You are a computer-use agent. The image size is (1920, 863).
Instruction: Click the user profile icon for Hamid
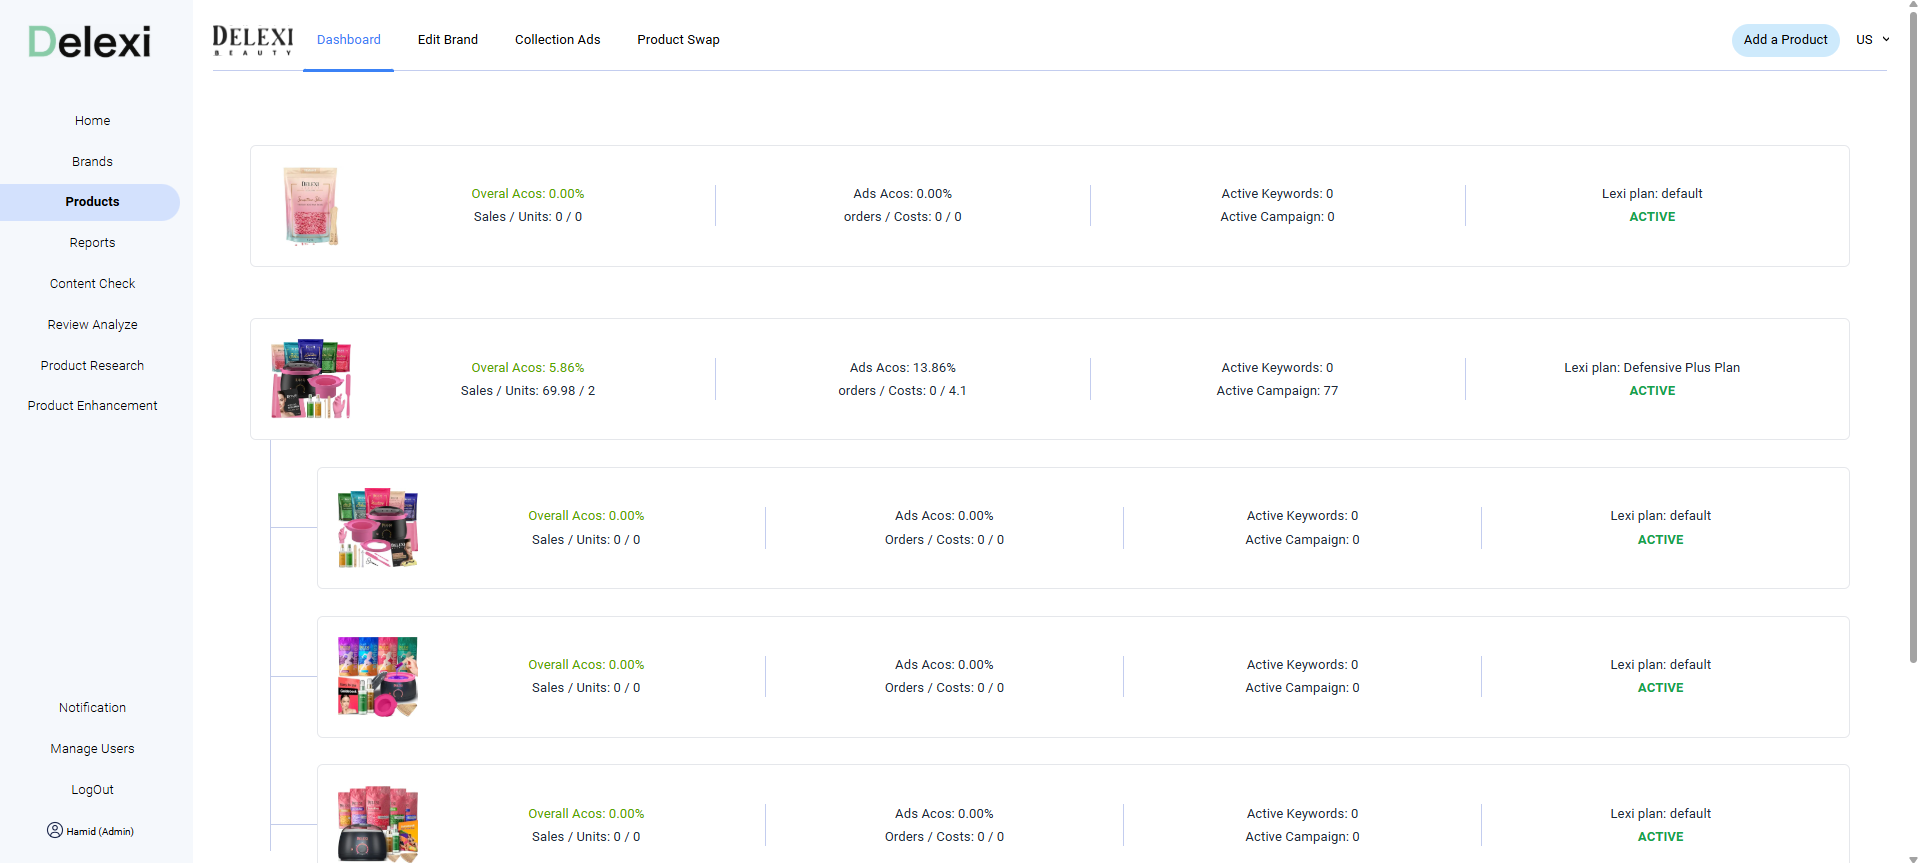coord(55,830)
